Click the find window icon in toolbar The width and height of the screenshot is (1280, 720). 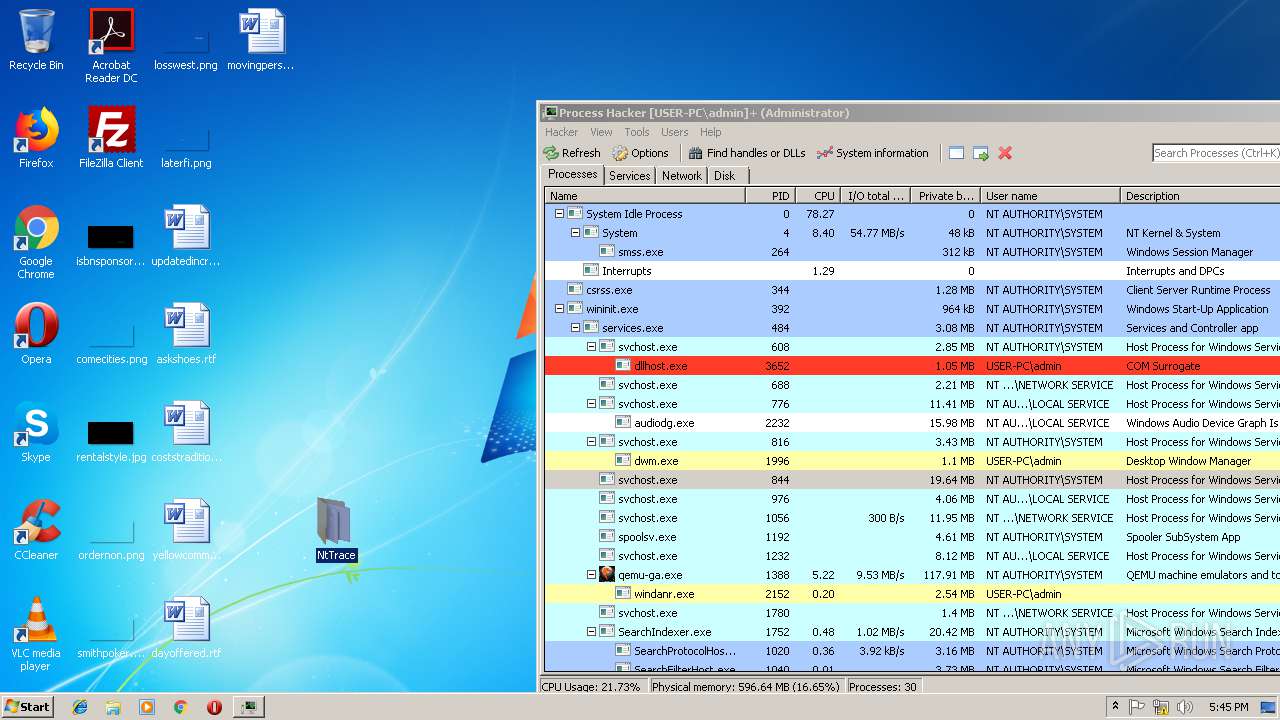point(956,153)
